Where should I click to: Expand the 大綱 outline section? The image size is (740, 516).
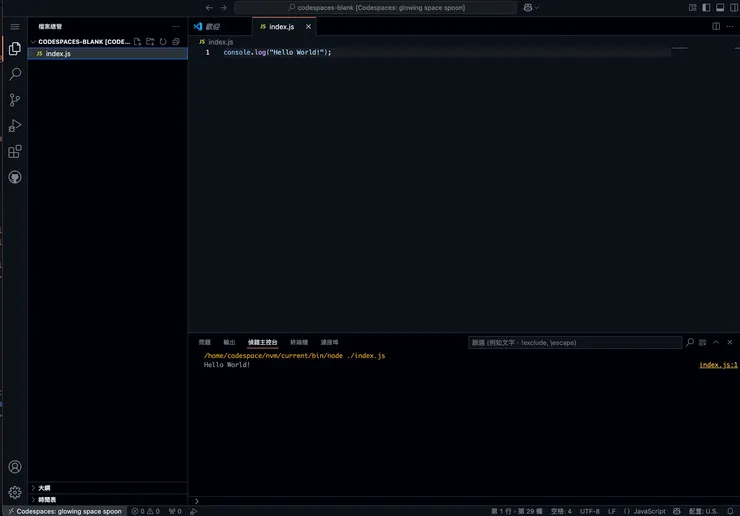pos(44,488)
